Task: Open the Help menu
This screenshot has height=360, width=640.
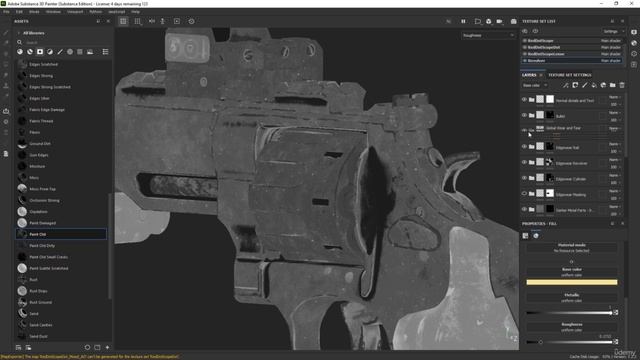Action: pos(135,12)
